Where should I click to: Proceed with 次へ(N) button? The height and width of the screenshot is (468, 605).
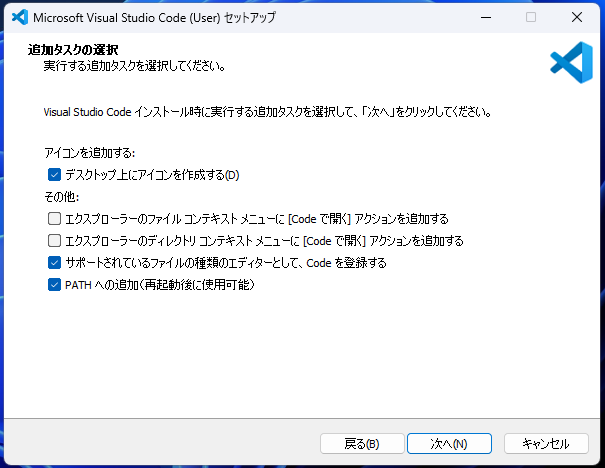(449, 444)
